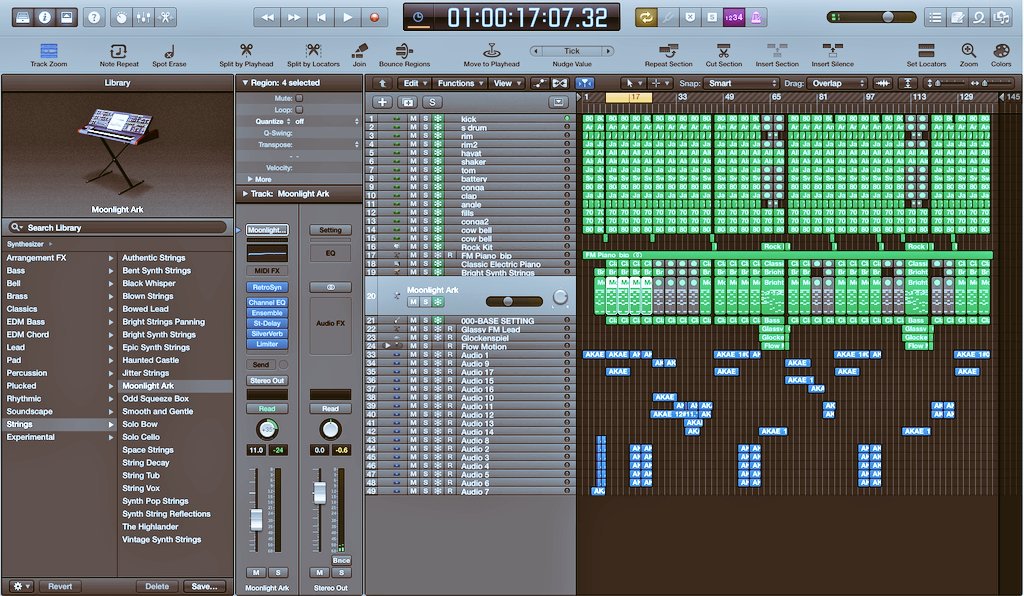Click the Delete button in Library
Screen dimensions: 1024x596
pos(157,586)
